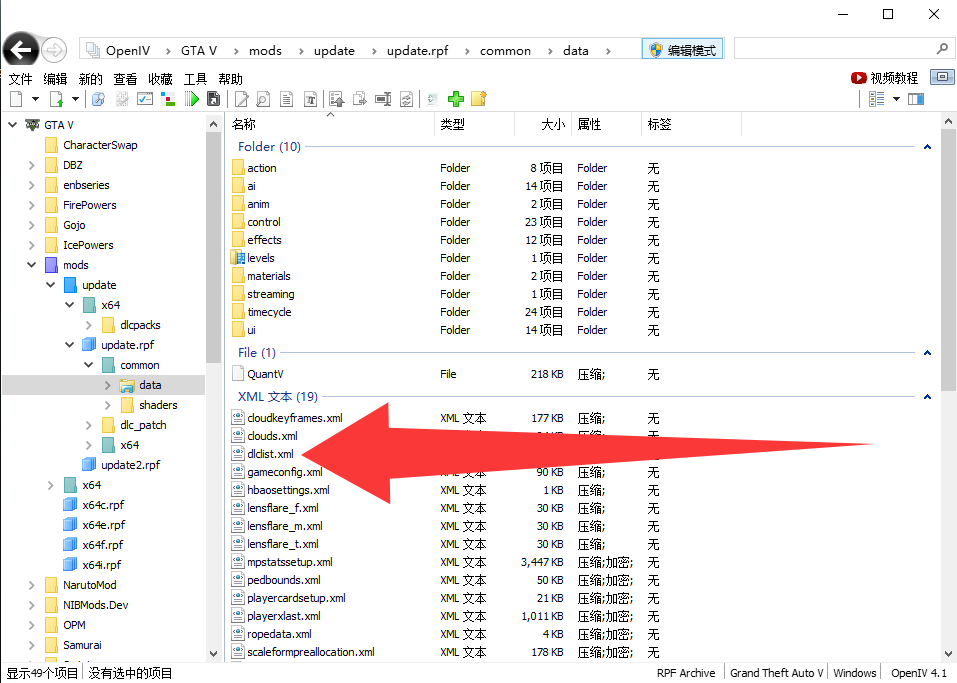The image size is (957, 683).
Task: Expand the shaders tree node
Action: pyautogui.click(x=107, y=405)
